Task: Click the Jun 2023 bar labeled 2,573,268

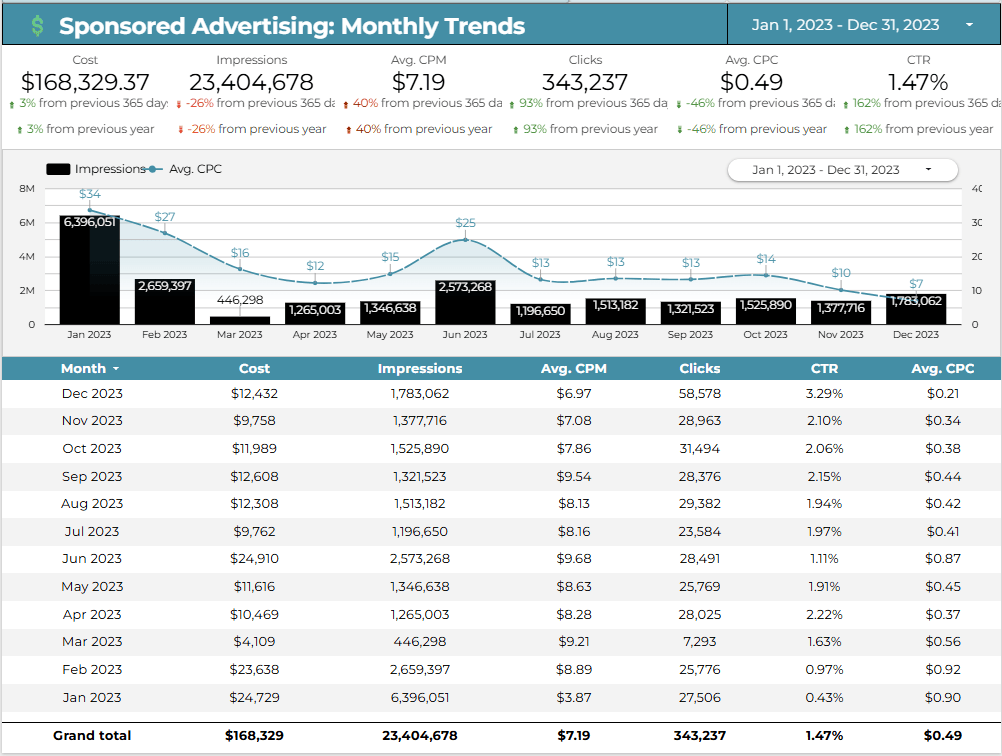Action: click(x=465, y=302)
